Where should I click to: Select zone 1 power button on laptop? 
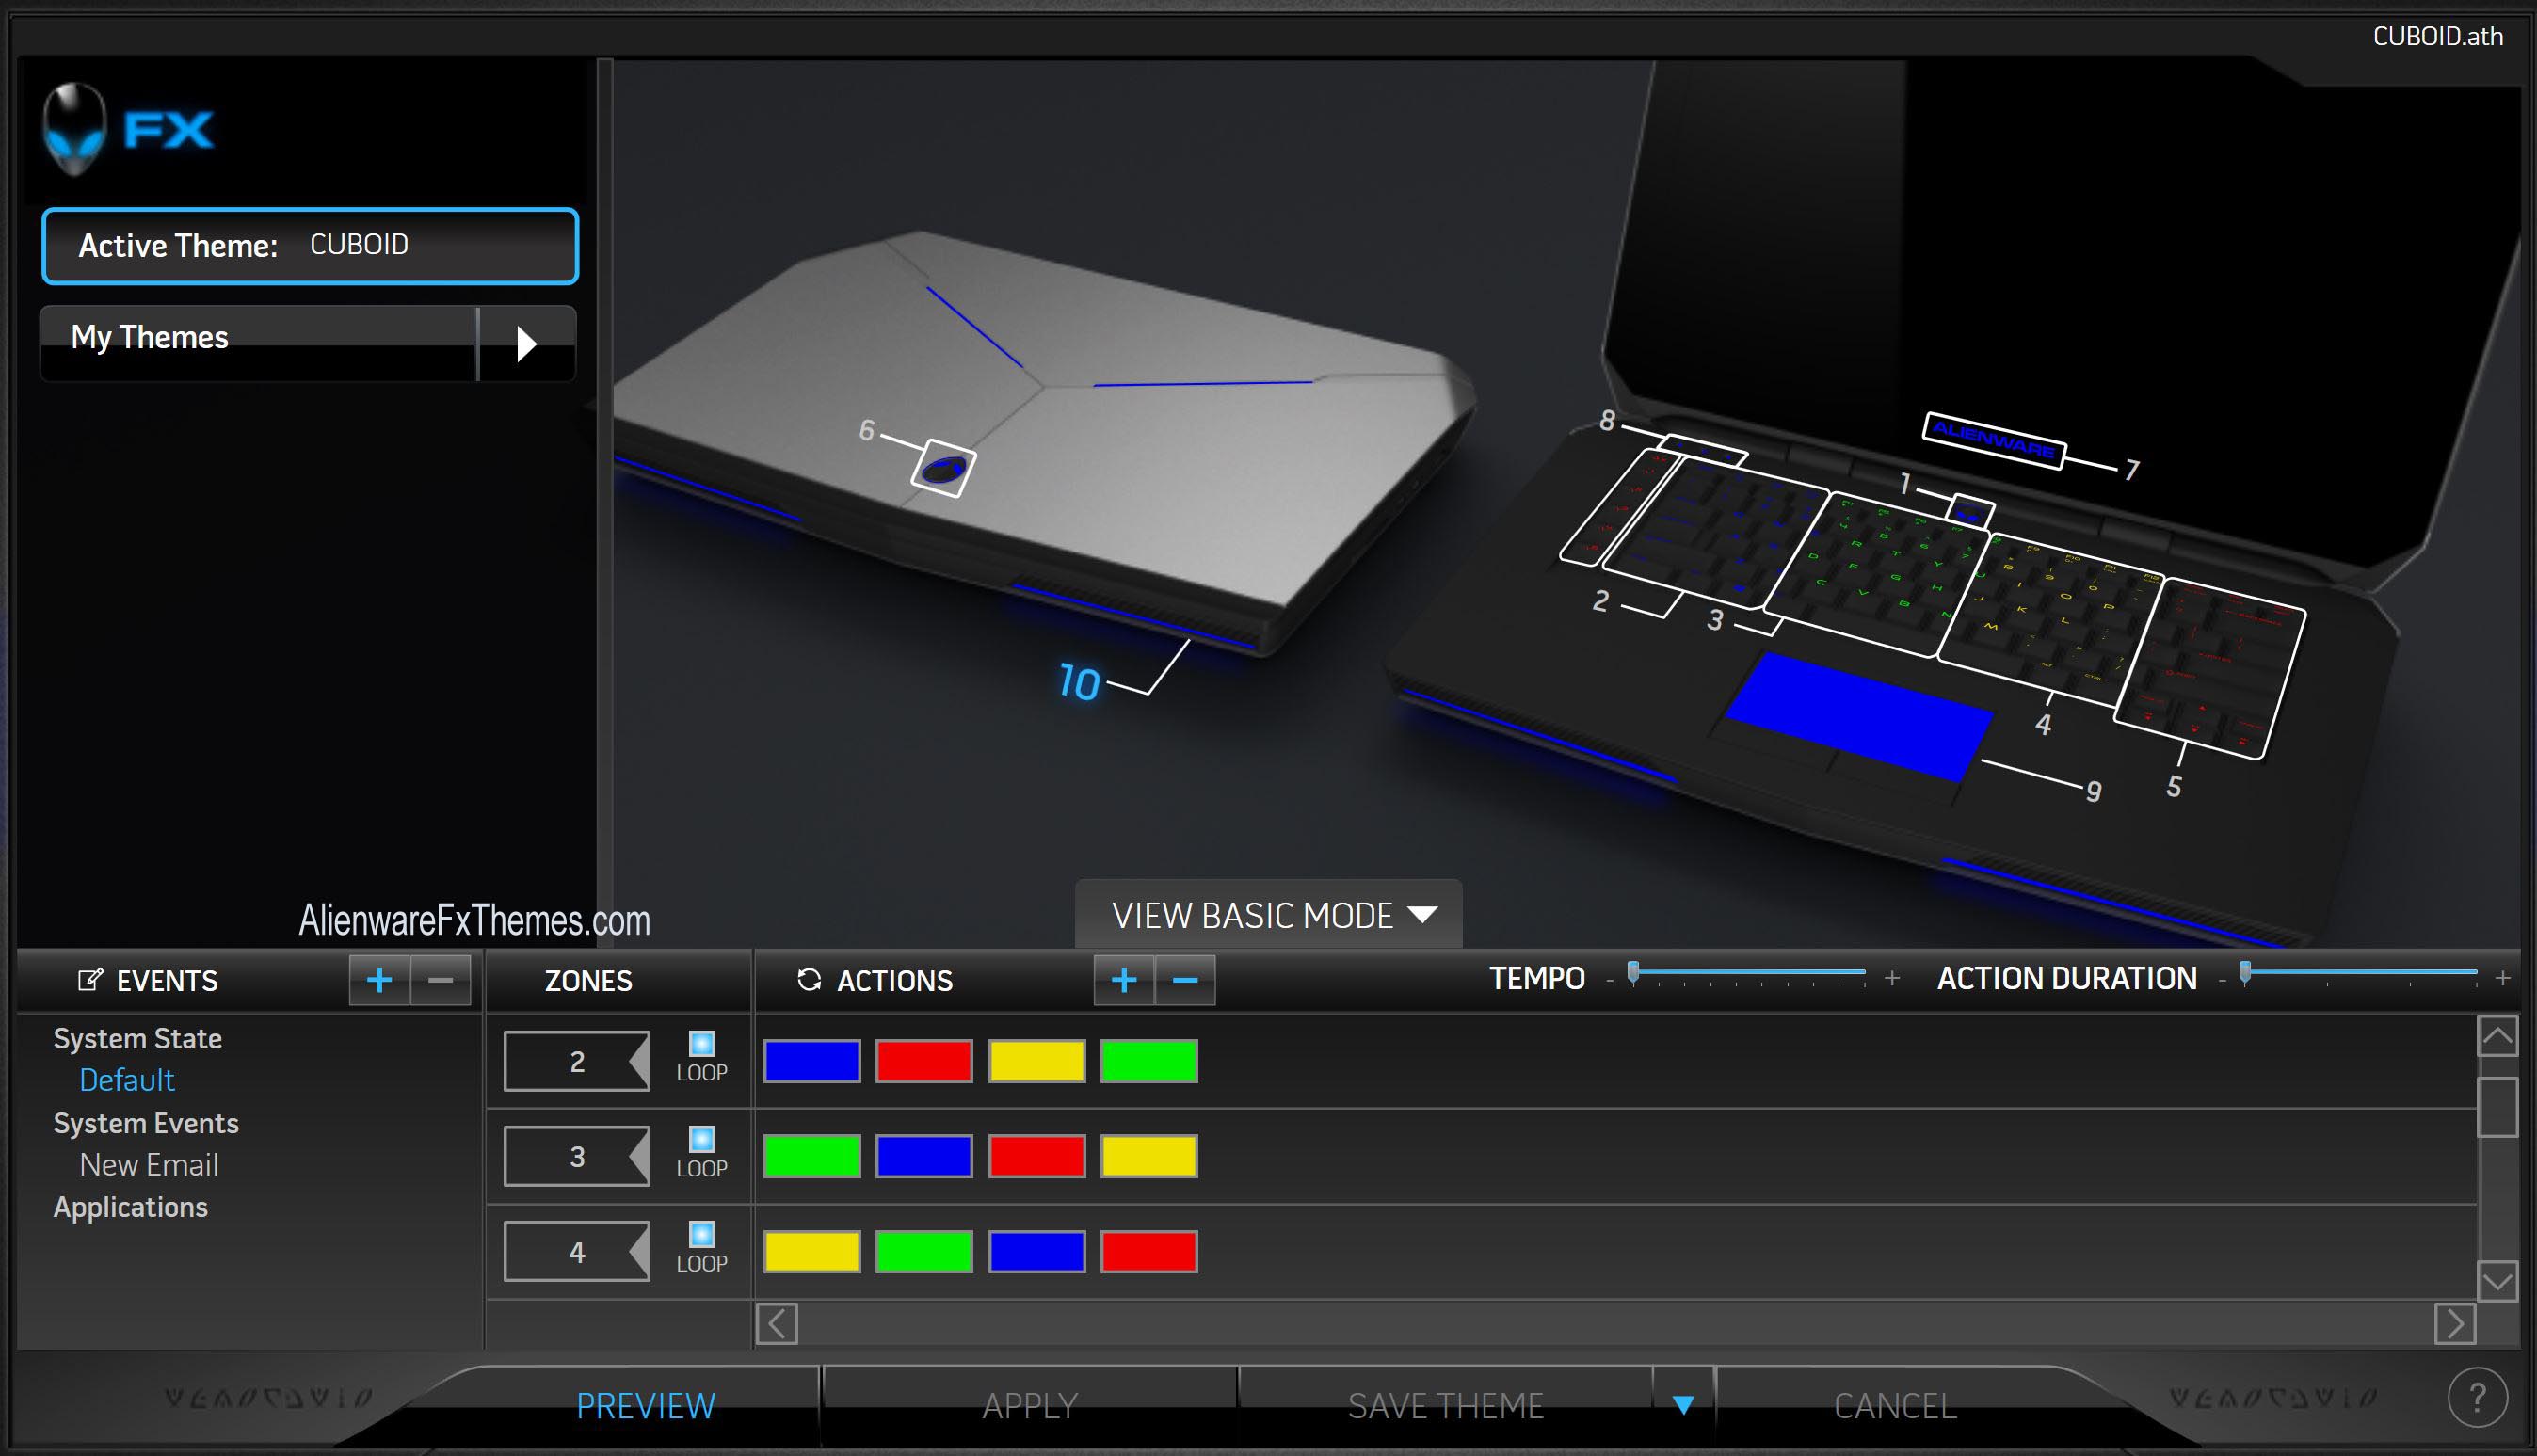coord(1970,512)
